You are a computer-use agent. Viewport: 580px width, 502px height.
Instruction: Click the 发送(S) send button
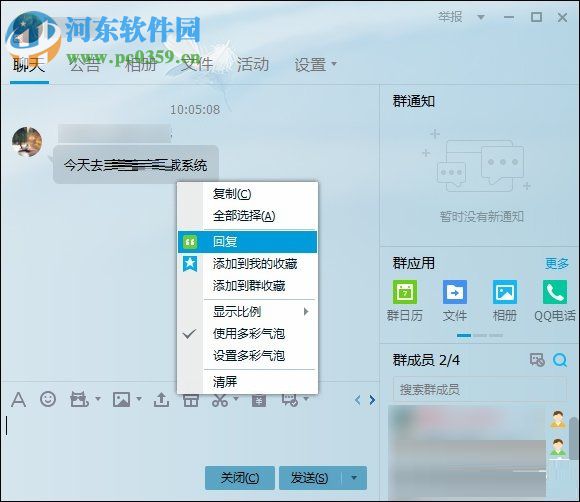(310, 478)
